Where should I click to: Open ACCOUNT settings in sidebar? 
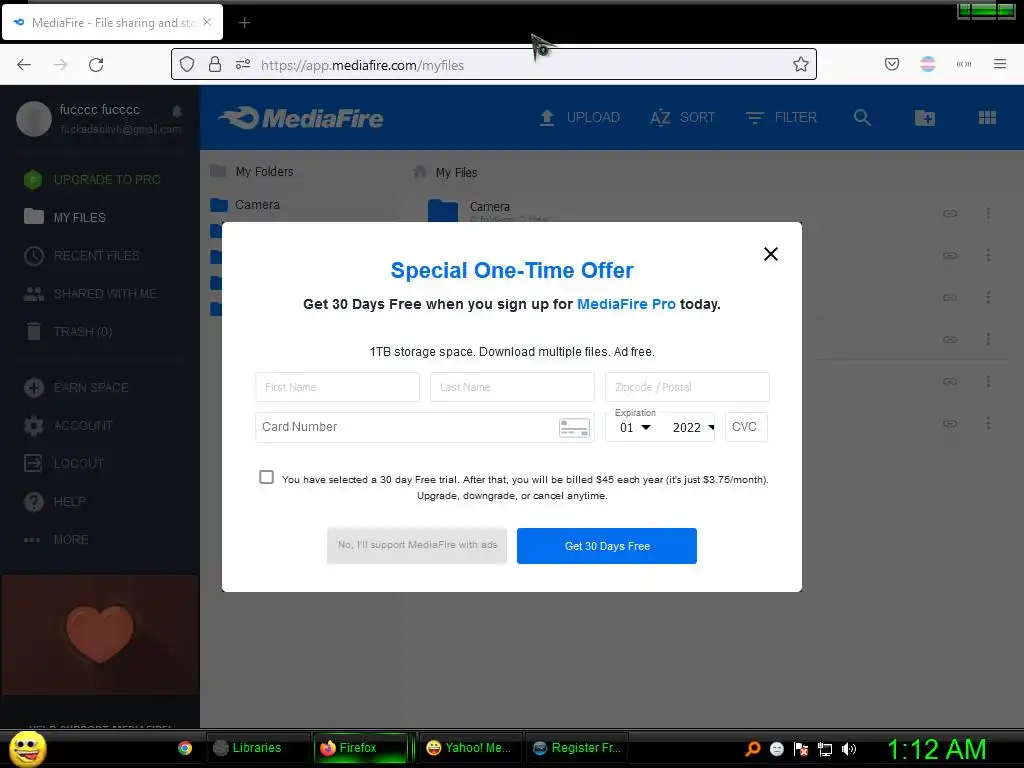[68, 426]
